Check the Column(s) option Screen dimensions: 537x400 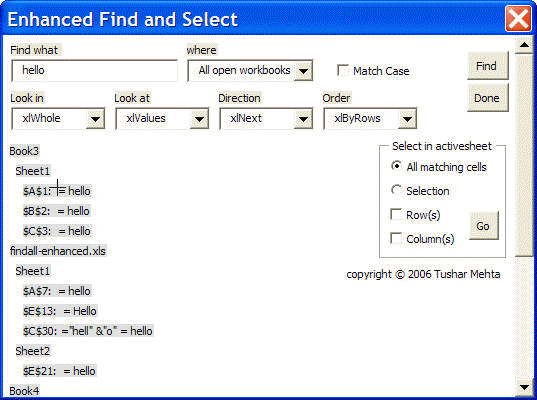[396, 238]
